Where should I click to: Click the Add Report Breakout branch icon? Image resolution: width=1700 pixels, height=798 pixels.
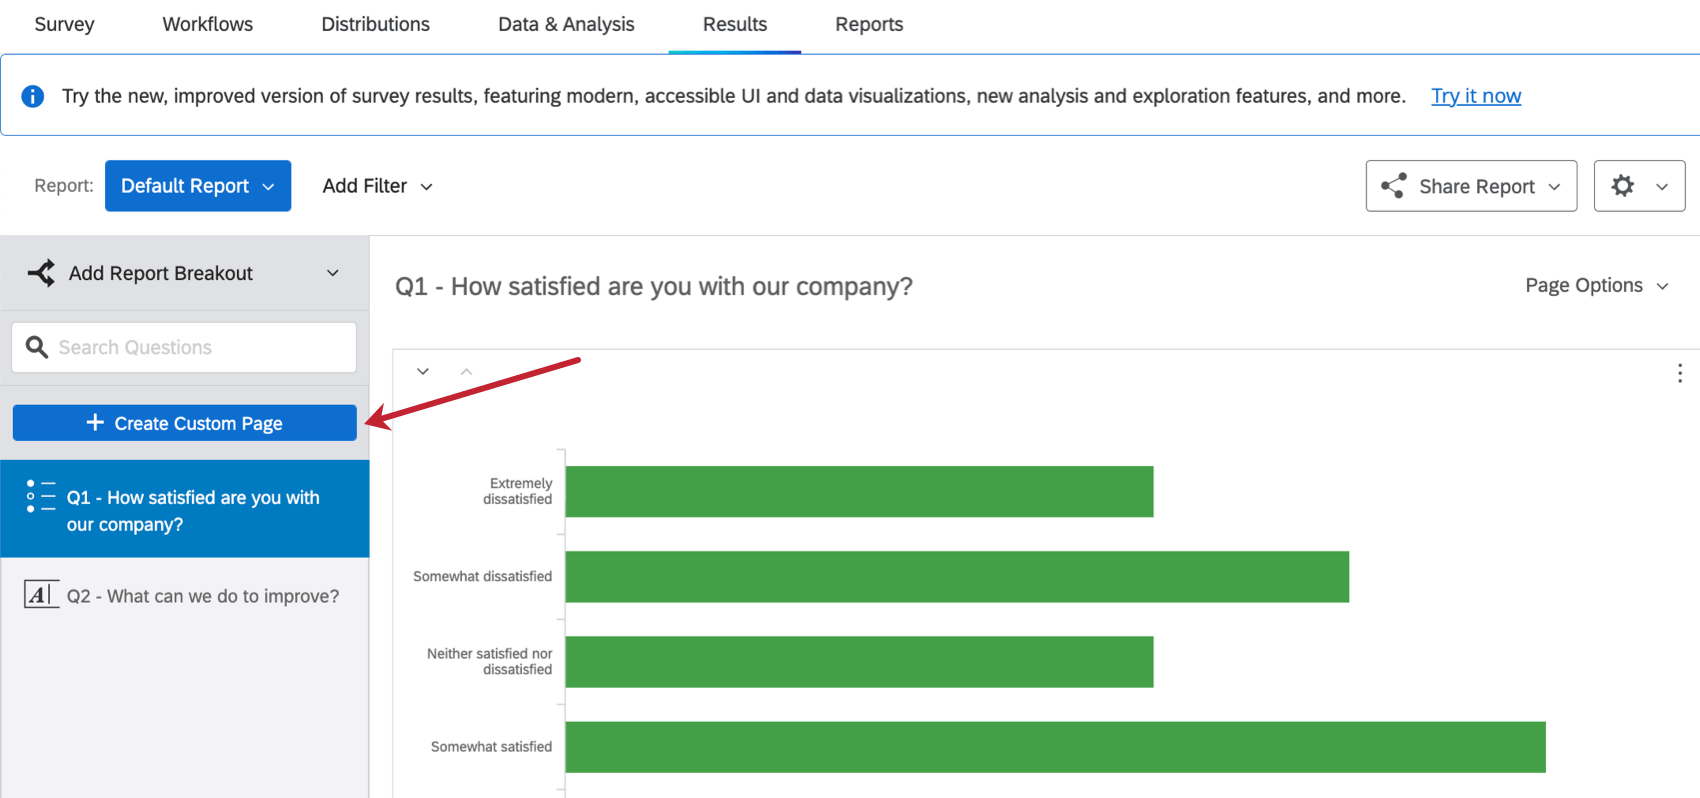pos(41,273)
